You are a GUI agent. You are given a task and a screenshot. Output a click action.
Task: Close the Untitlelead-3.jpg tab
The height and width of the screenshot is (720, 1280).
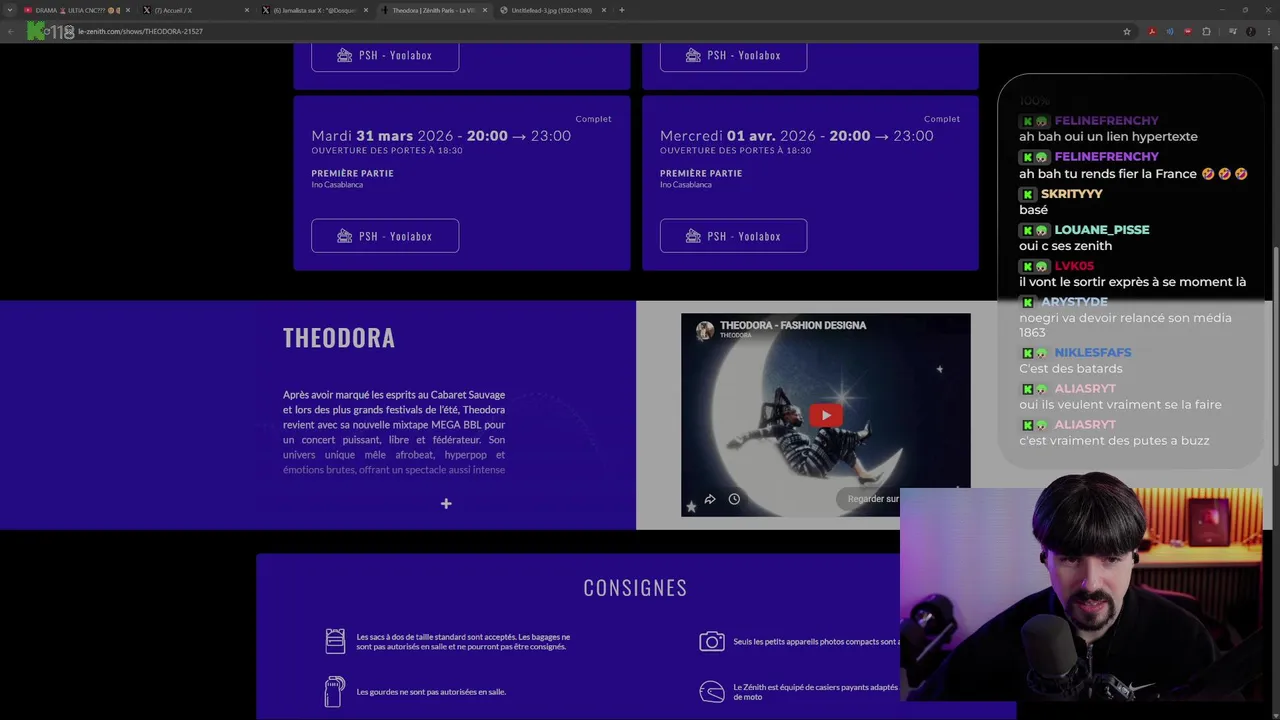click(604, 10)
